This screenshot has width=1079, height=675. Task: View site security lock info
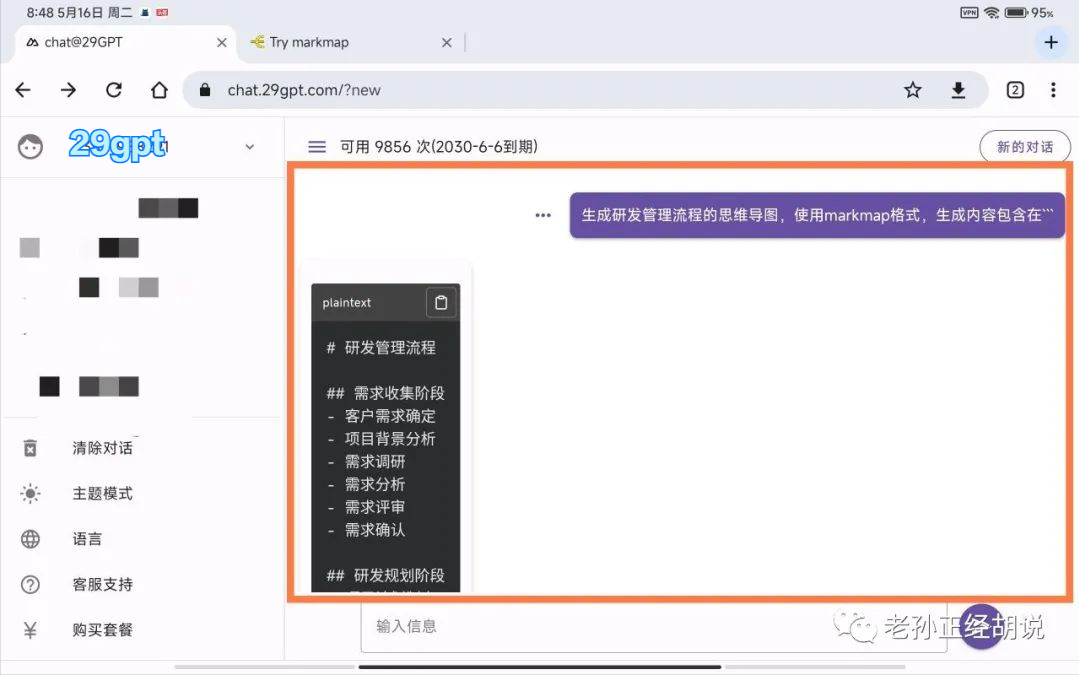point(204,90)
